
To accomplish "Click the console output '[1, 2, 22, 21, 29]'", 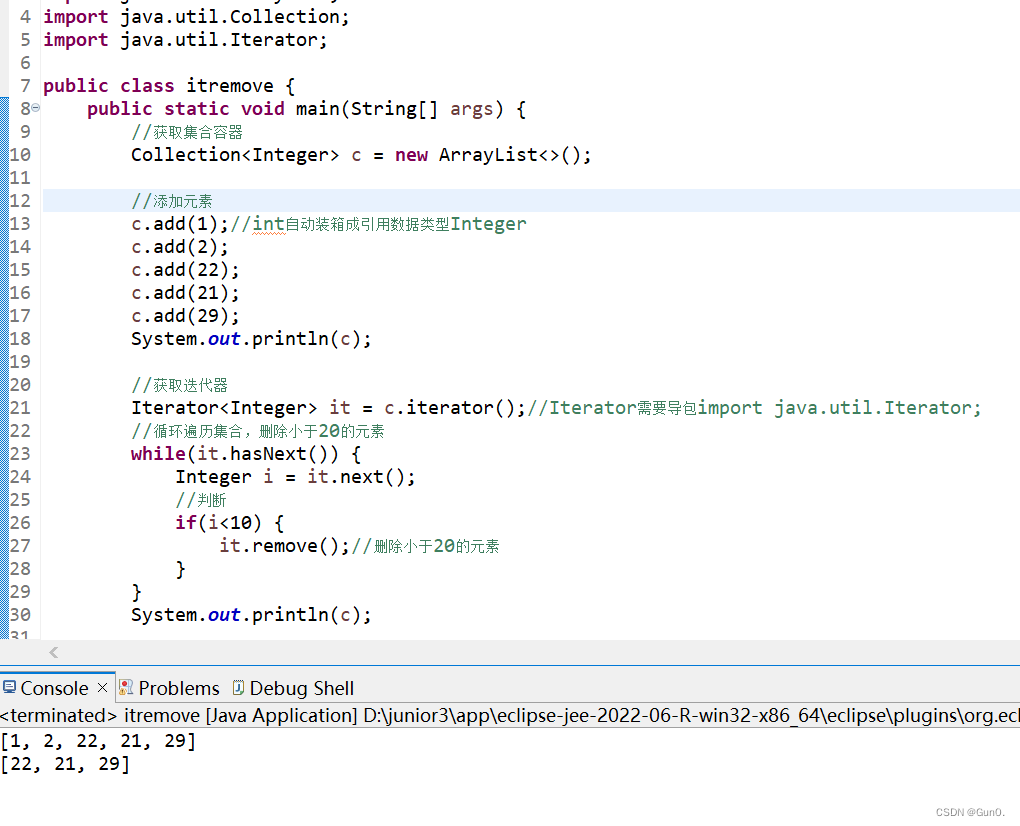I will (98, 741).
